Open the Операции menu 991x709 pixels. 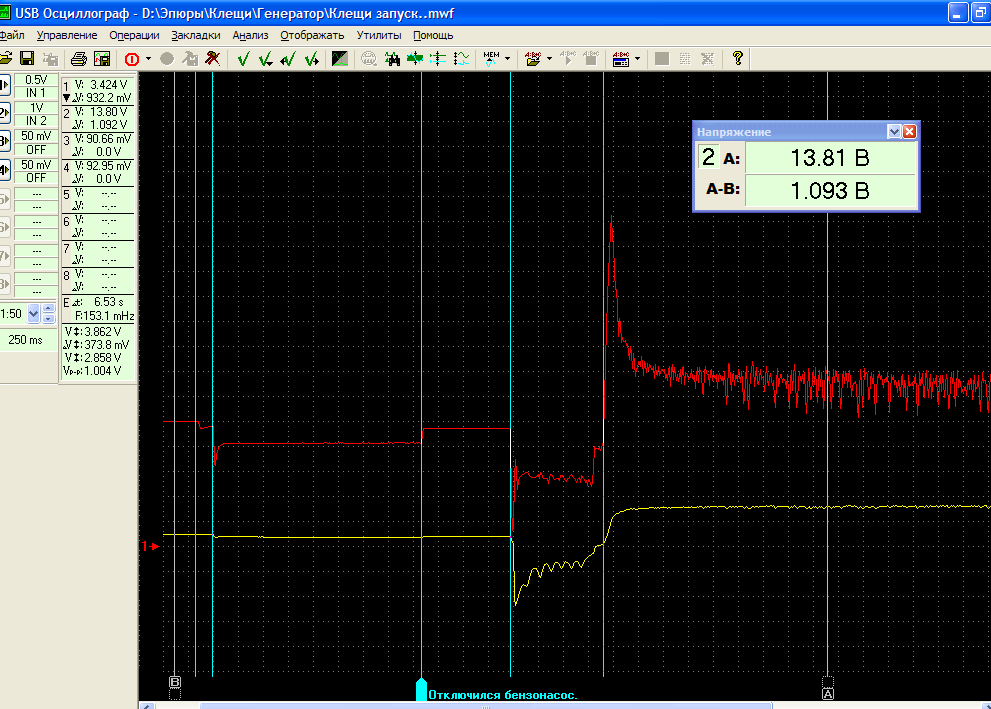point(134,35)
